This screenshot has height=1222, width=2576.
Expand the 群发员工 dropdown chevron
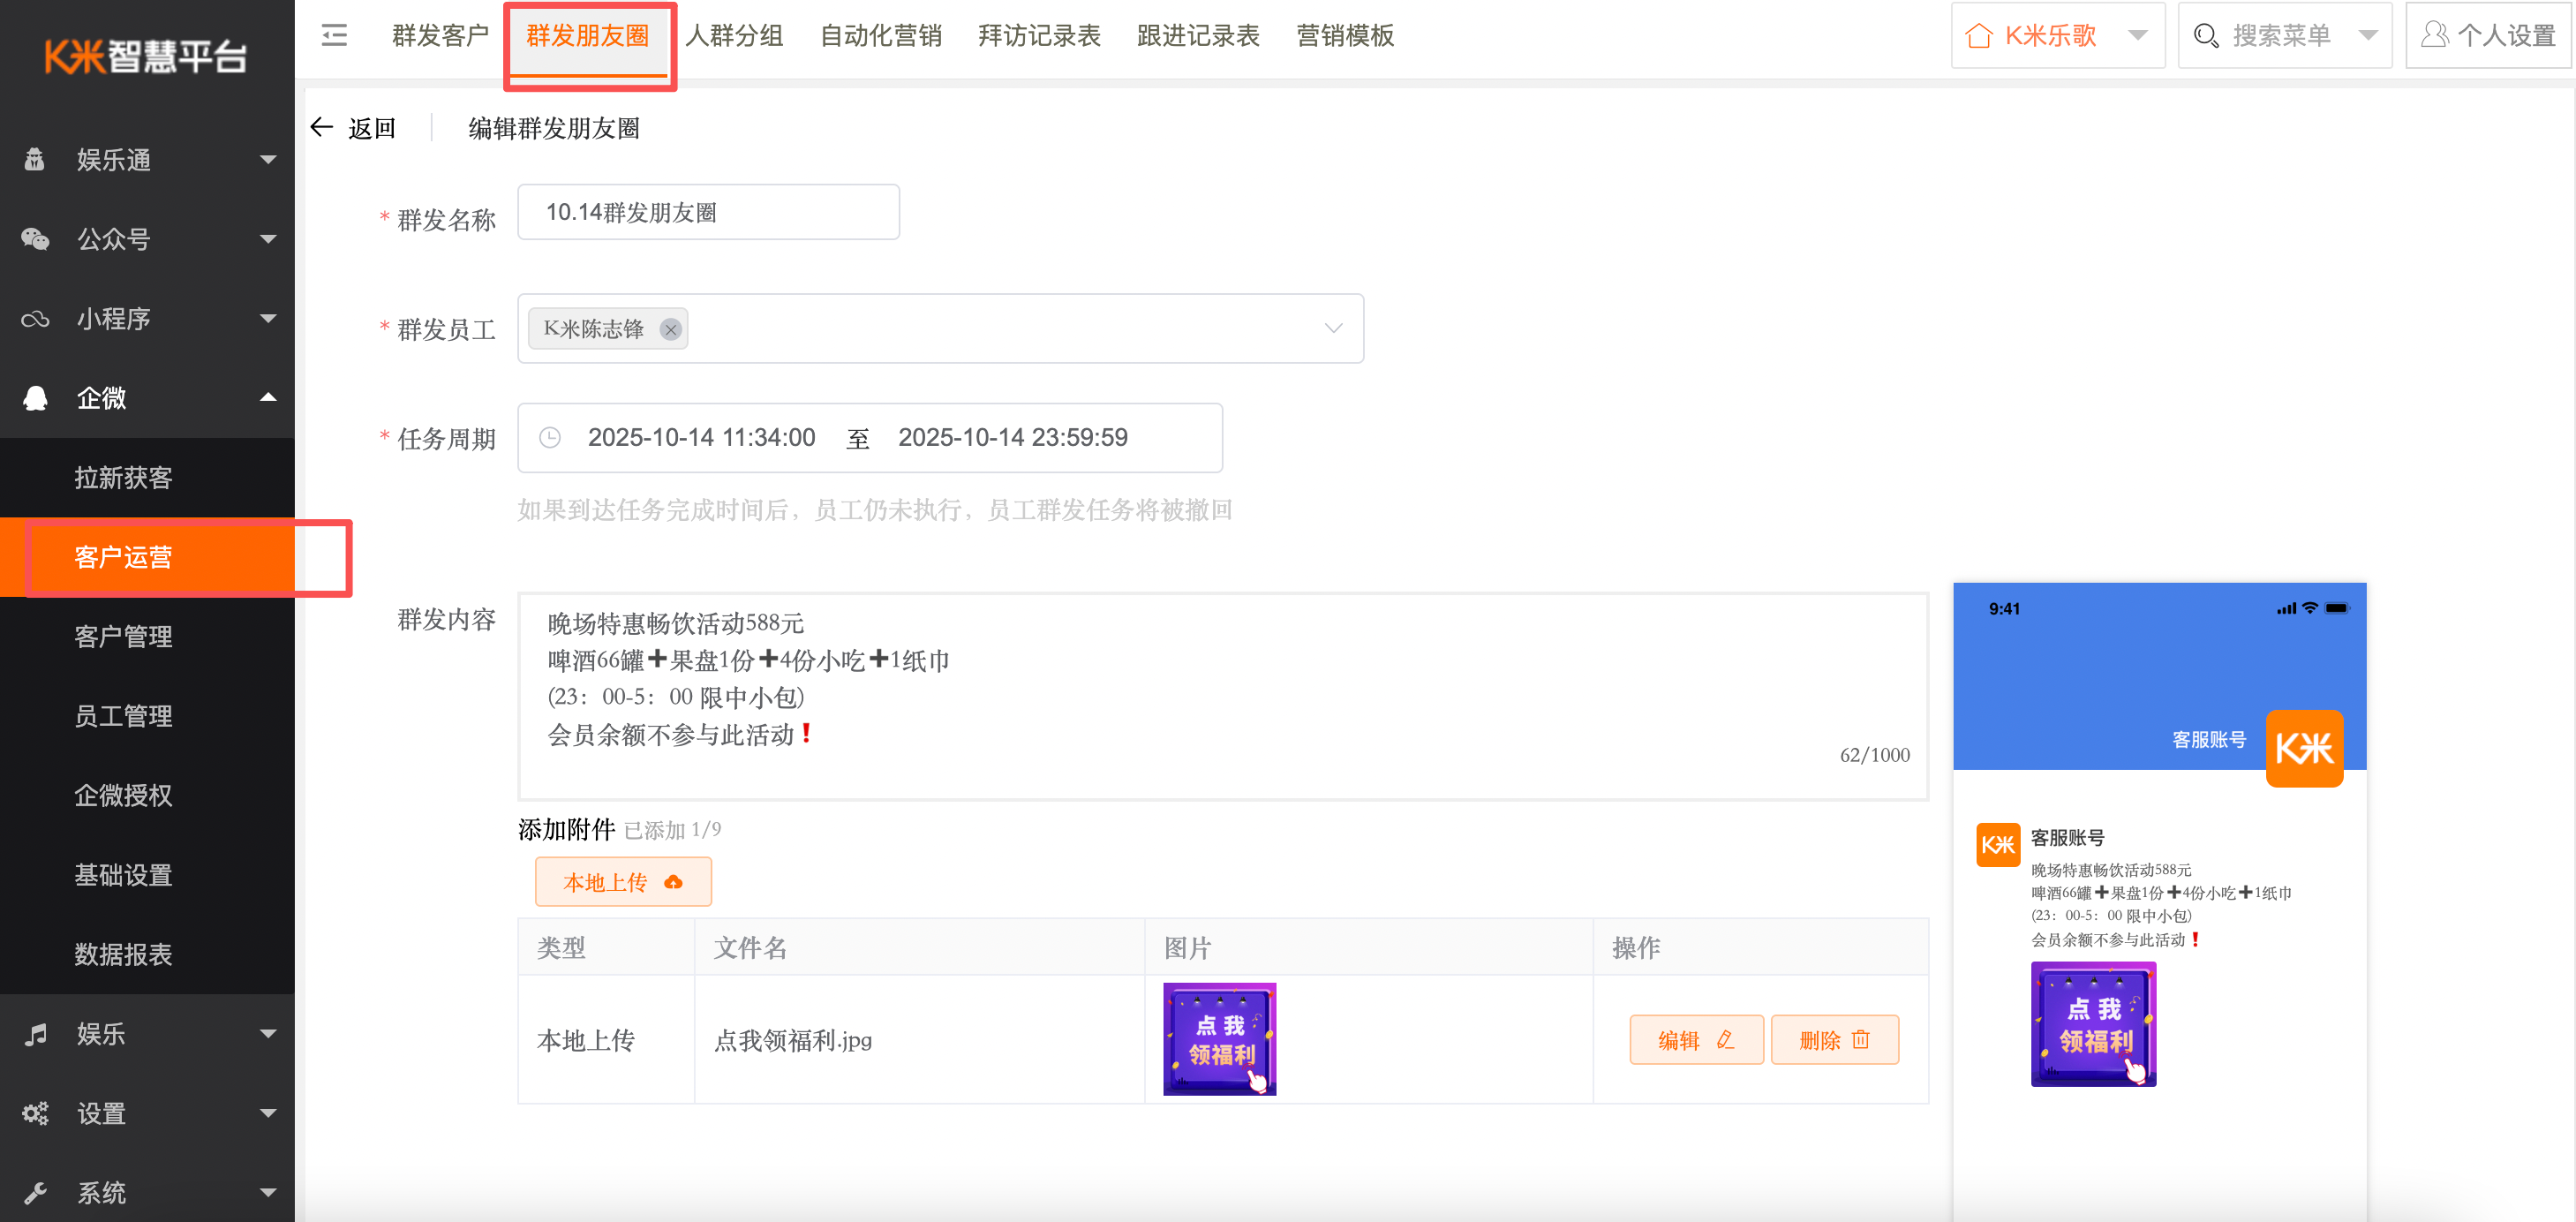pyautogui.click(x=1332, y=328)
